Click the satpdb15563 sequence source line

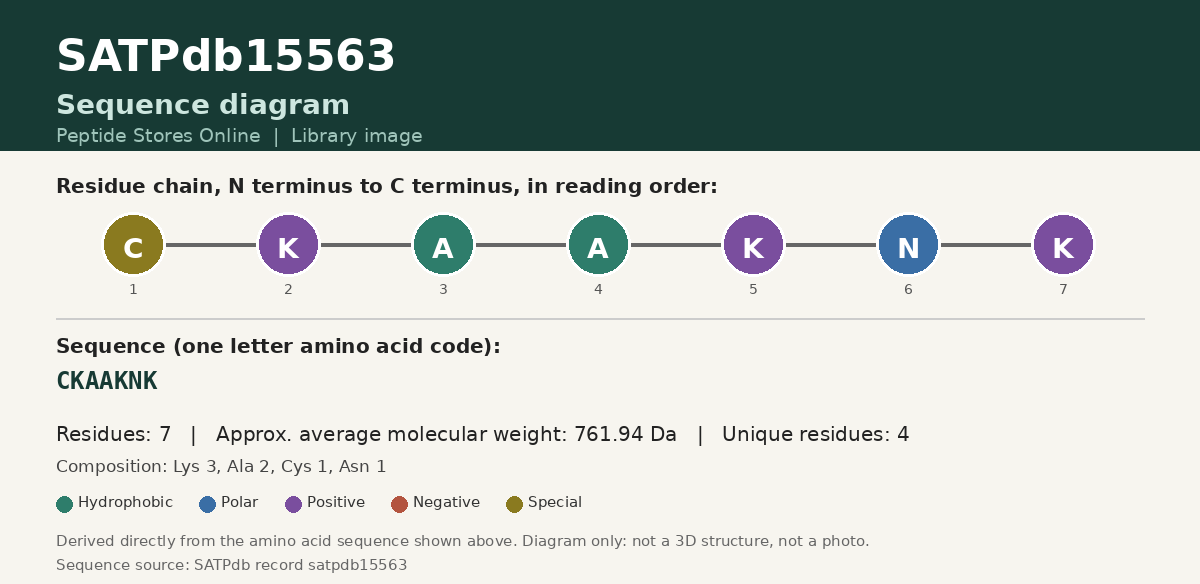tap(232, 565)
